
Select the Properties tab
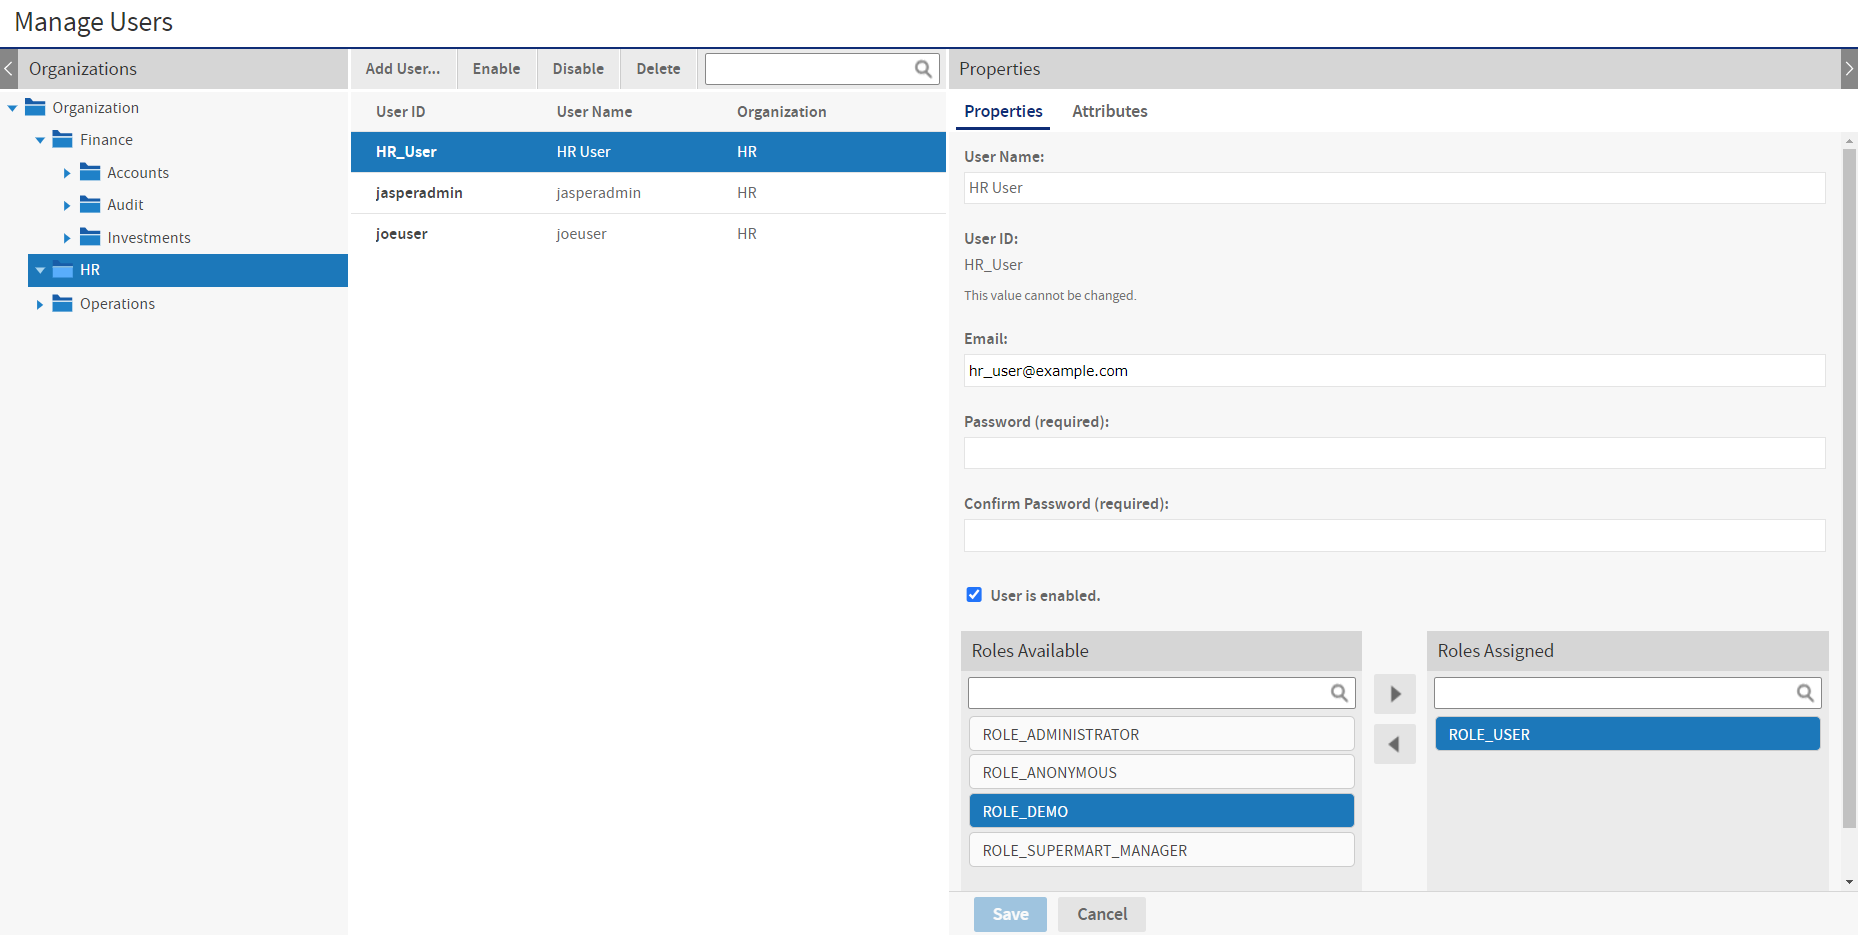click(1003, 111)
